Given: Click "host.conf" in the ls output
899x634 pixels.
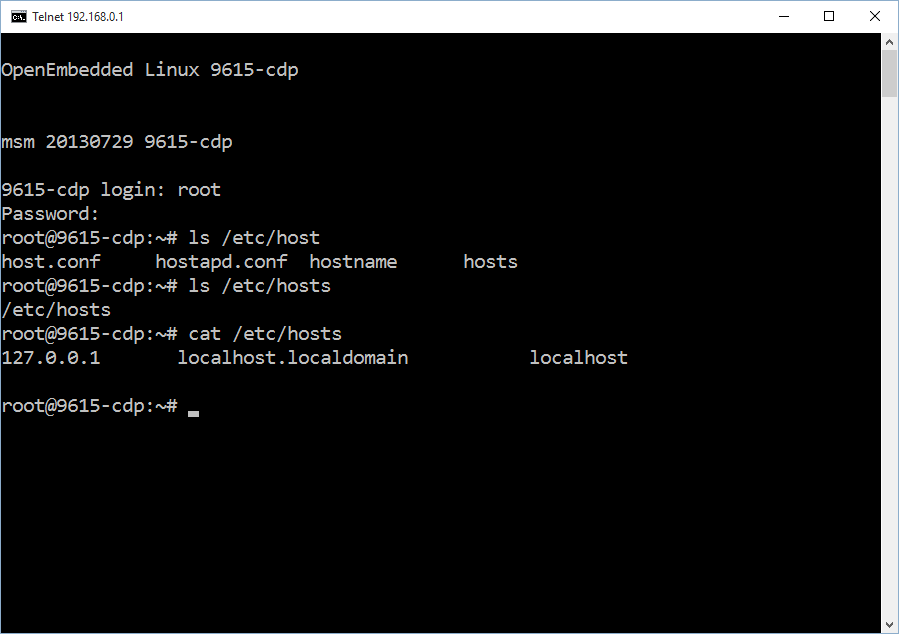Looking at the screenshot, I should pyautogui.click(x=51, y=262).
